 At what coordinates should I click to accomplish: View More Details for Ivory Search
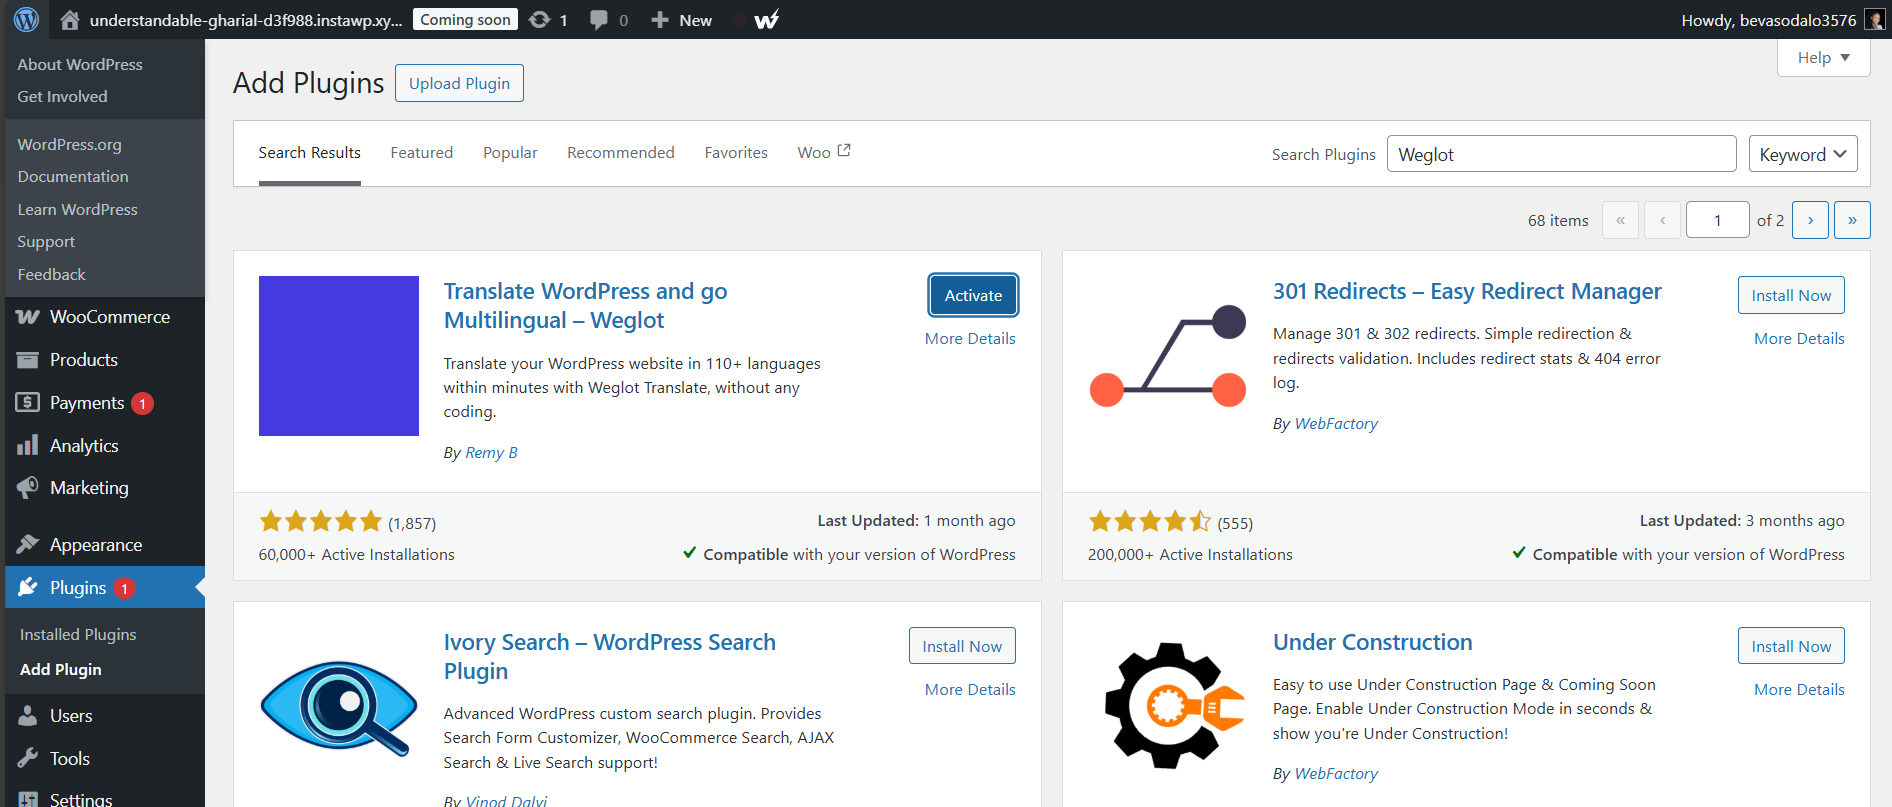pos(970,690)
